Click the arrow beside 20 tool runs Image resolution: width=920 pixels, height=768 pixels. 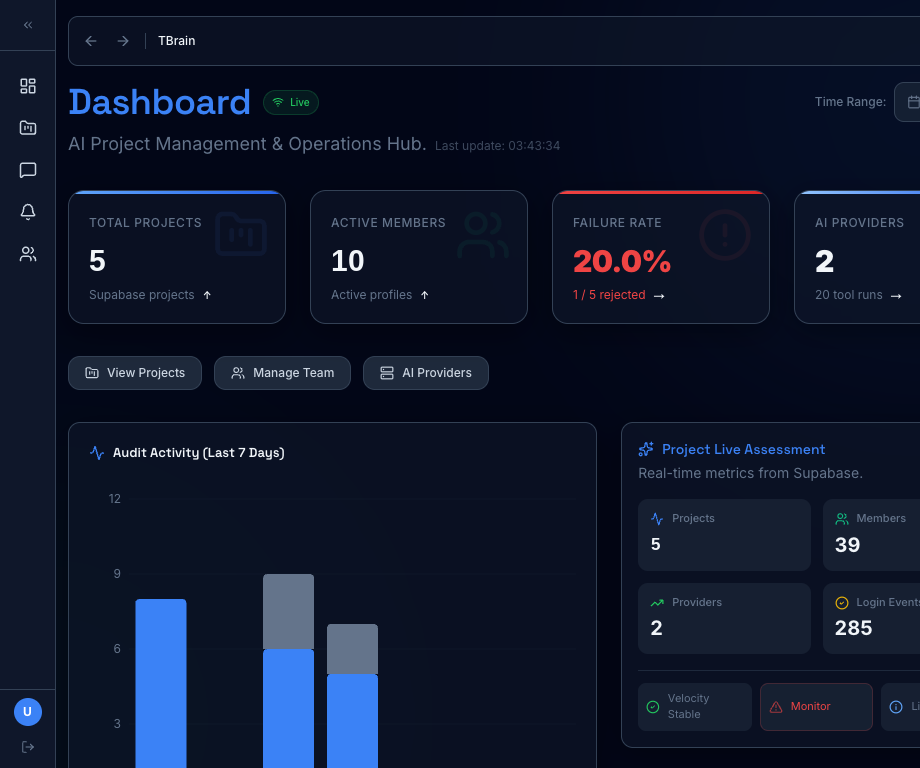click(896, 296)
